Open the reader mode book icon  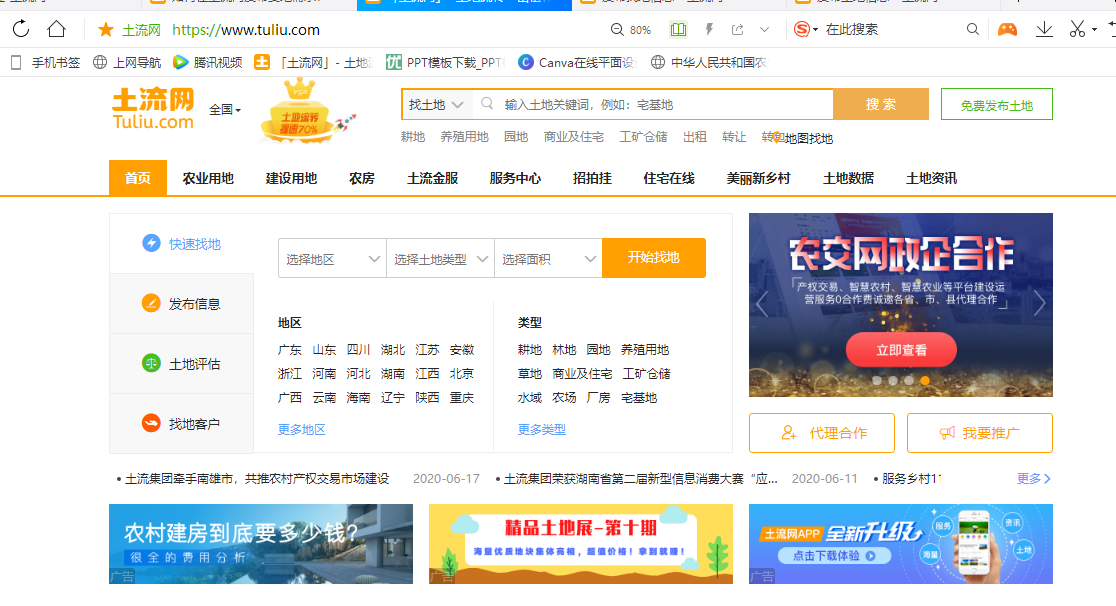click(679, 30)
